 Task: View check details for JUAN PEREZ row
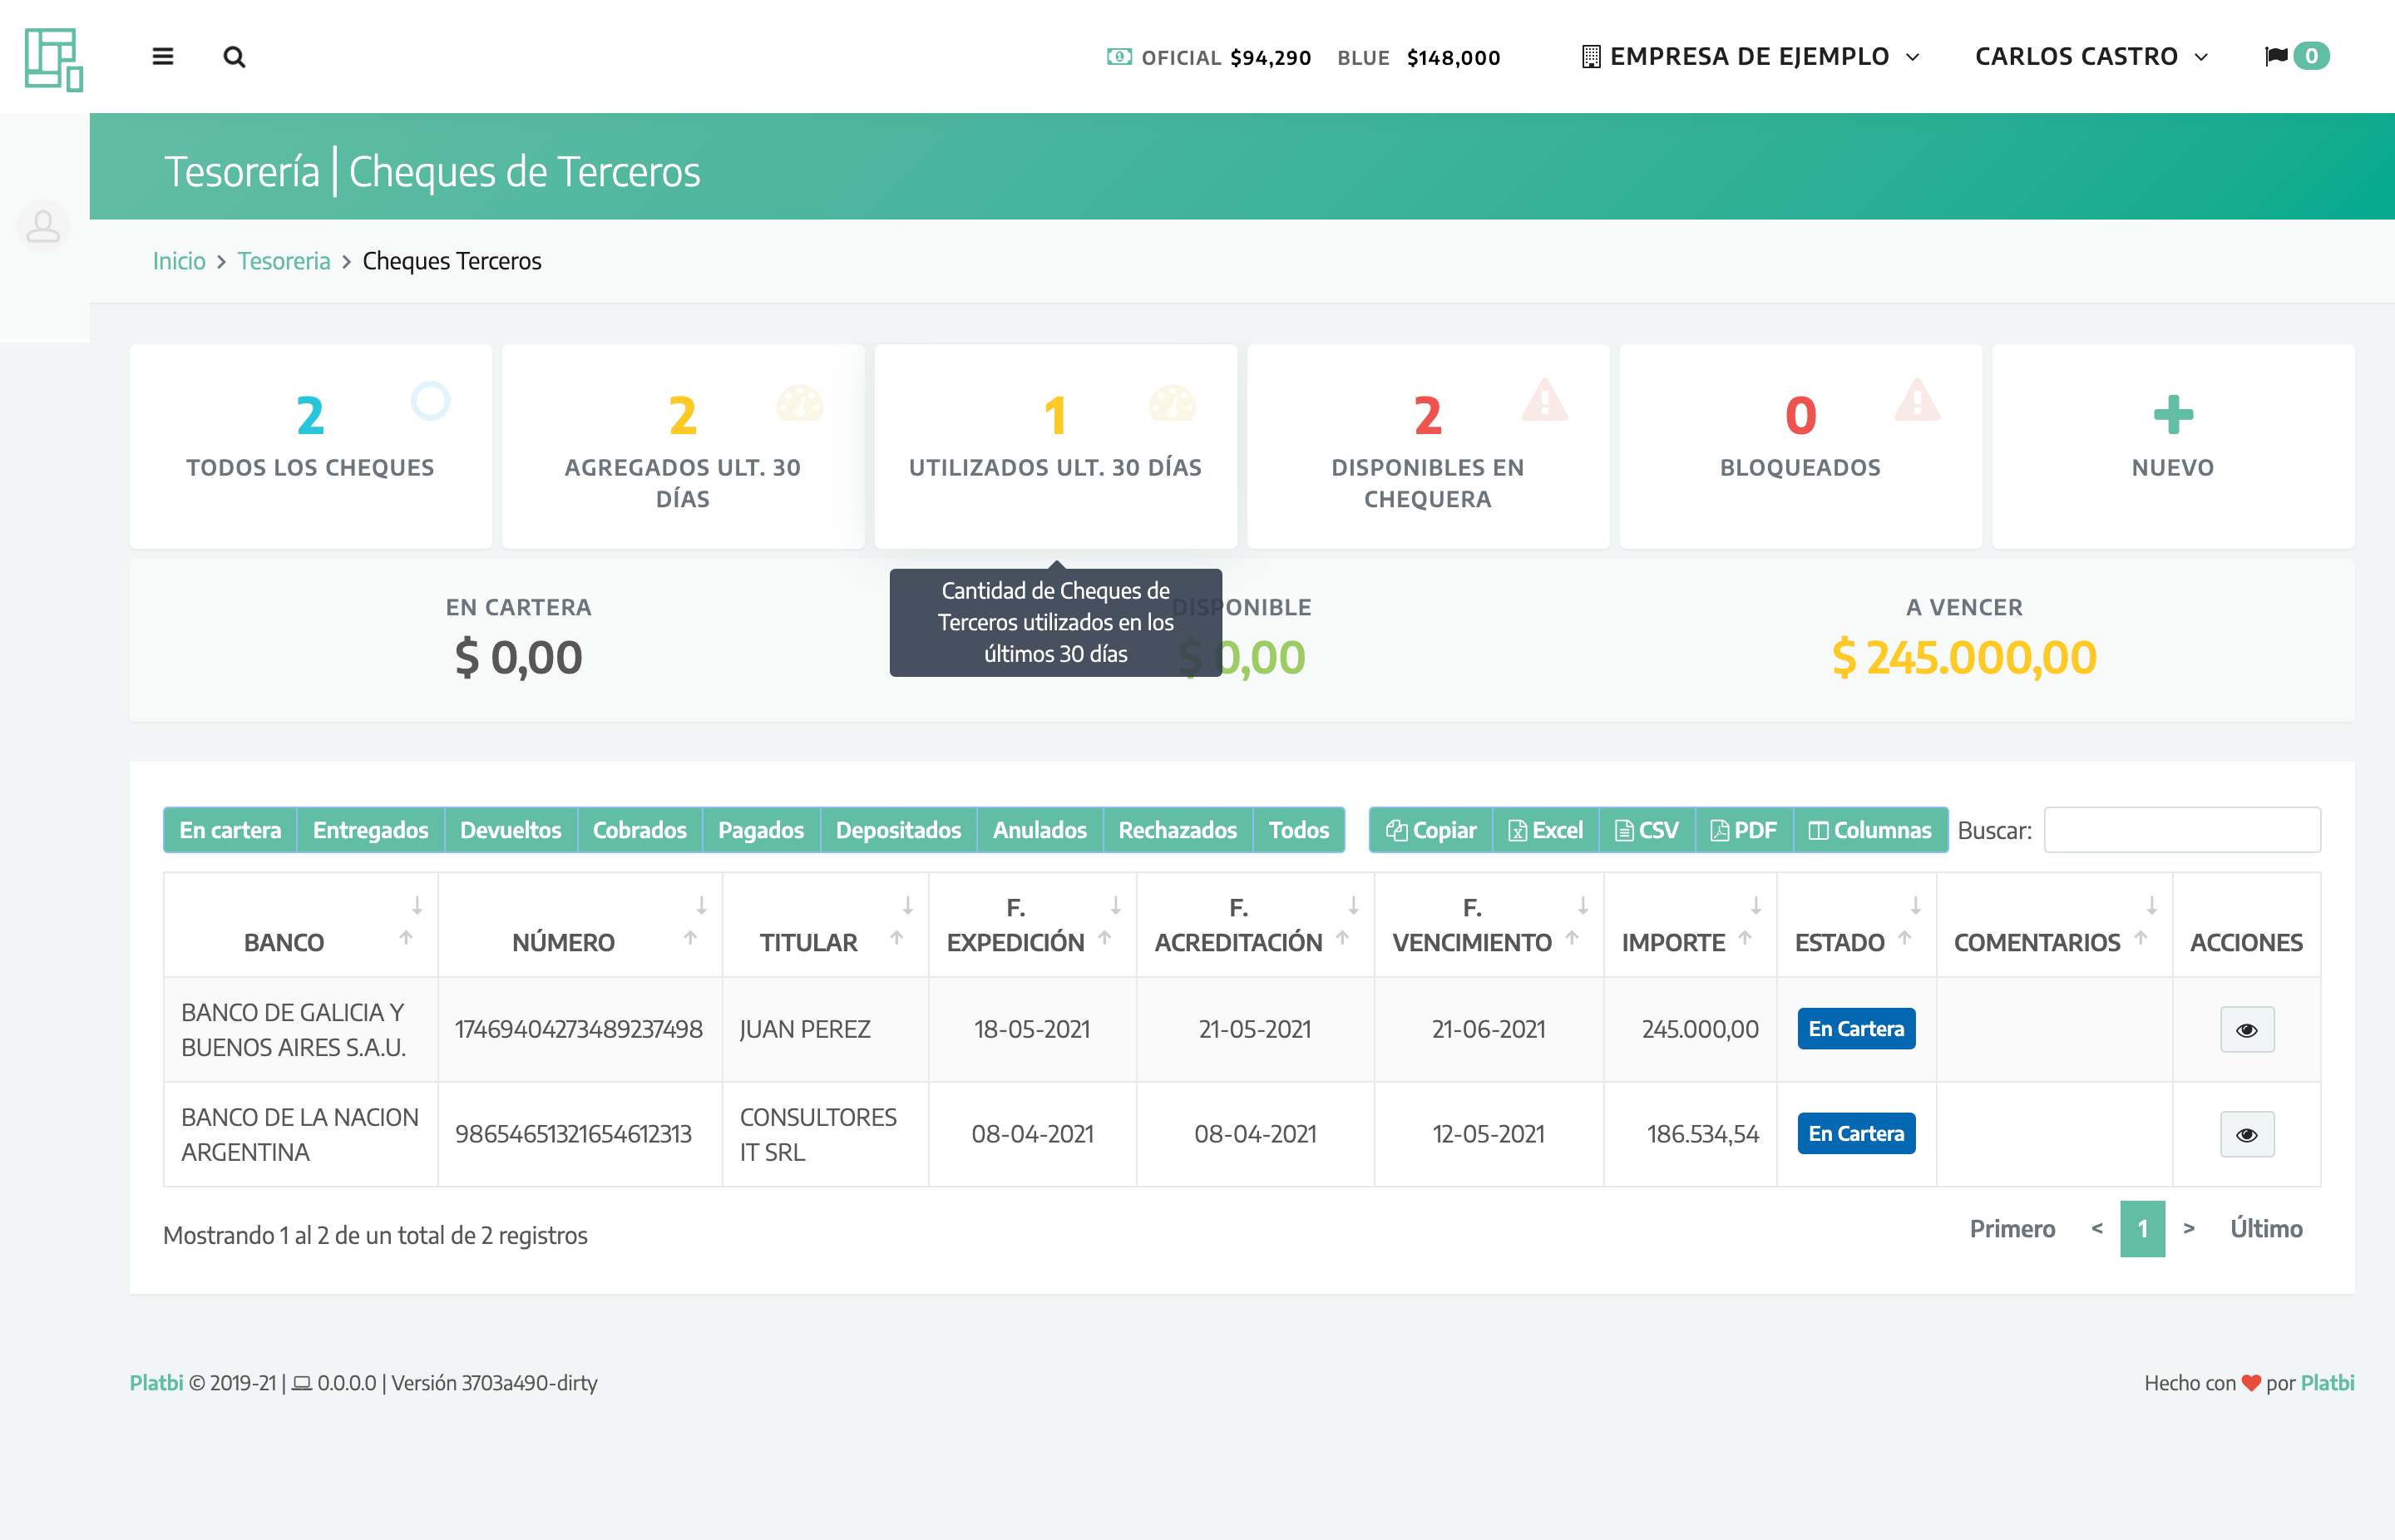[2247, 1030]
